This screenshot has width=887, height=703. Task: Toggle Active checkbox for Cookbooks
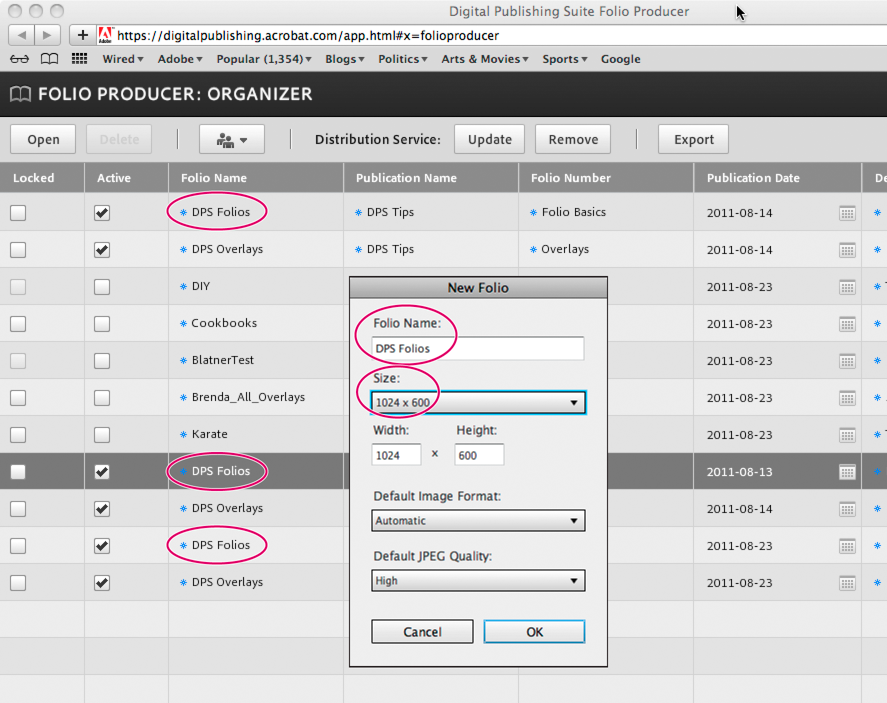pyautogui.click(x=102, y=324)
